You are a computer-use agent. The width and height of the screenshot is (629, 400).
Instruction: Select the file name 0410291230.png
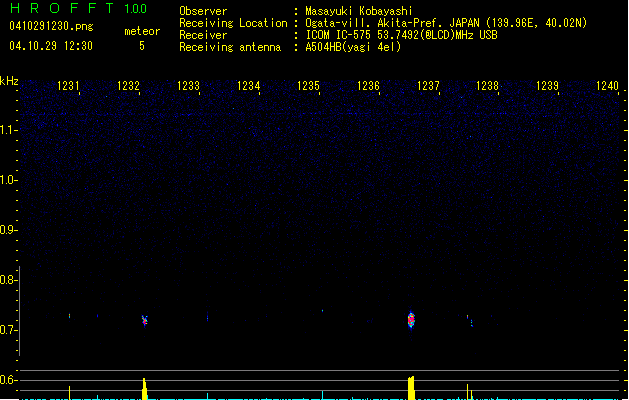coord(51,26)
